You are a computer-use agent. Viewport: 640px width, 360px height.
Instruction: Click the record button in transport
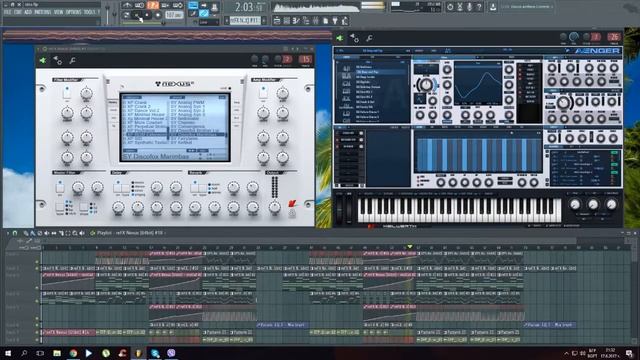(x=158, y=16)
